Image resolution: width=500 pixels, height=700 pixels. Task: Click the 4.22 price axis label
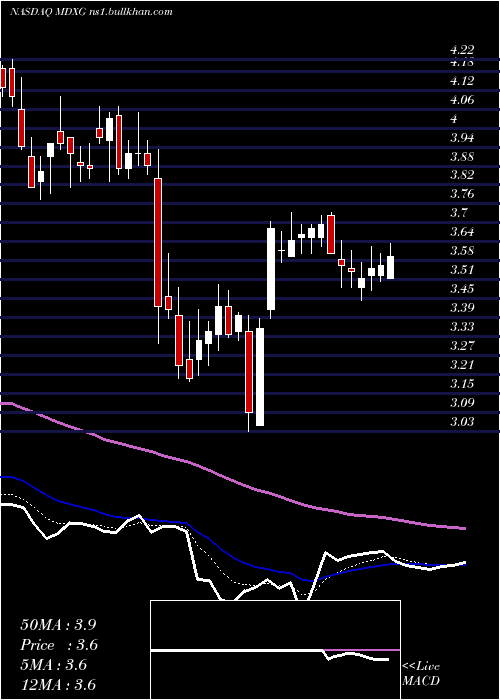[x=462, y=50]
